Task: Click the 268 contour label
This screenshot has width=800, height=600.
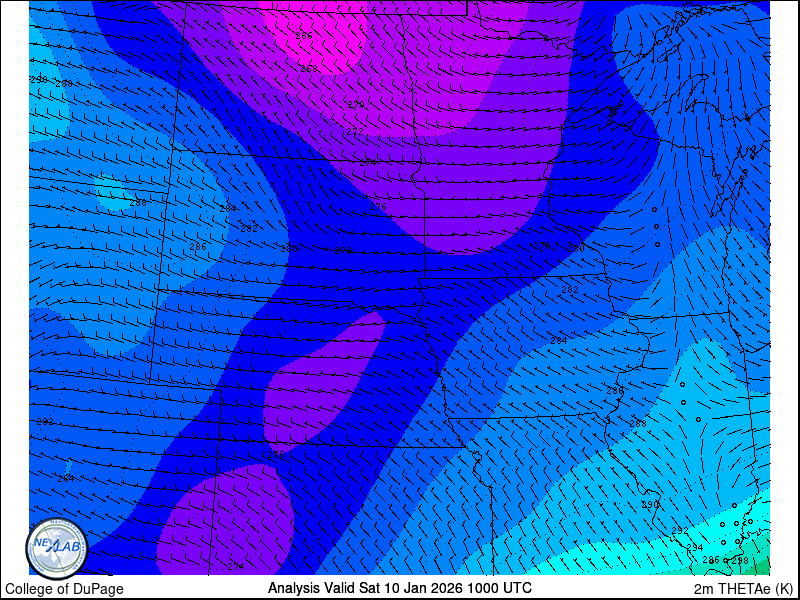Action: click(309, 69)
